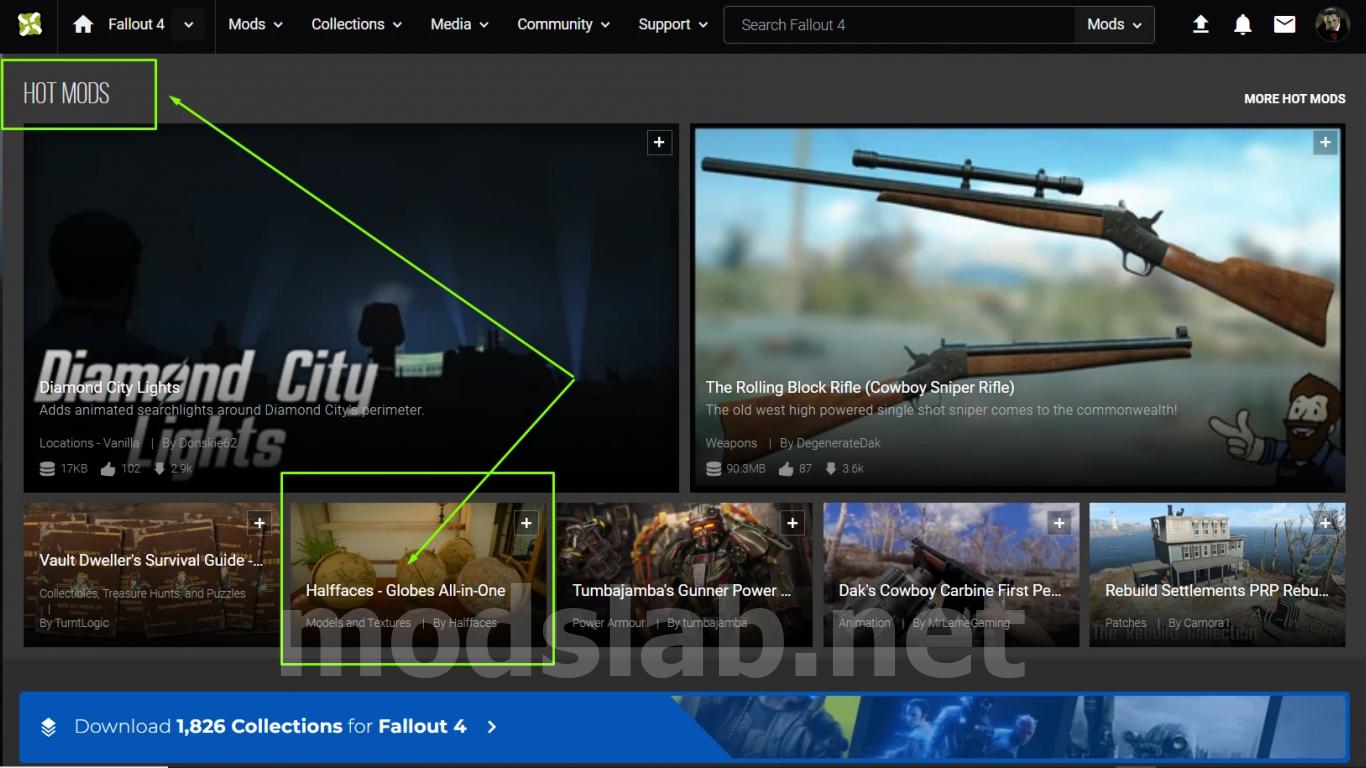Open the messages envelope icon
Screen dimensions: 1366x768
[x=1285, y=24]
